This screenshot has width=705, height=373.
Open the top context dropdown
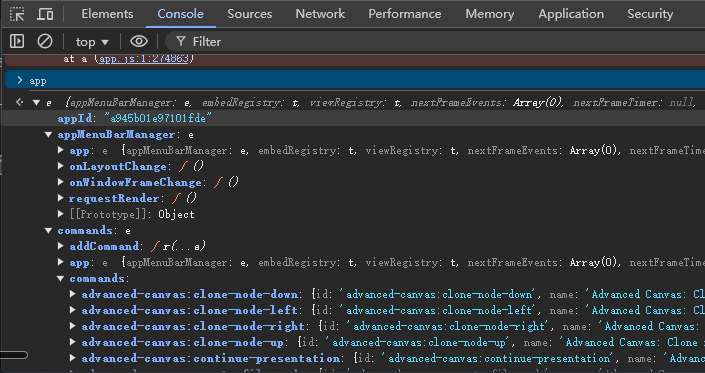(x=92, y=42)
